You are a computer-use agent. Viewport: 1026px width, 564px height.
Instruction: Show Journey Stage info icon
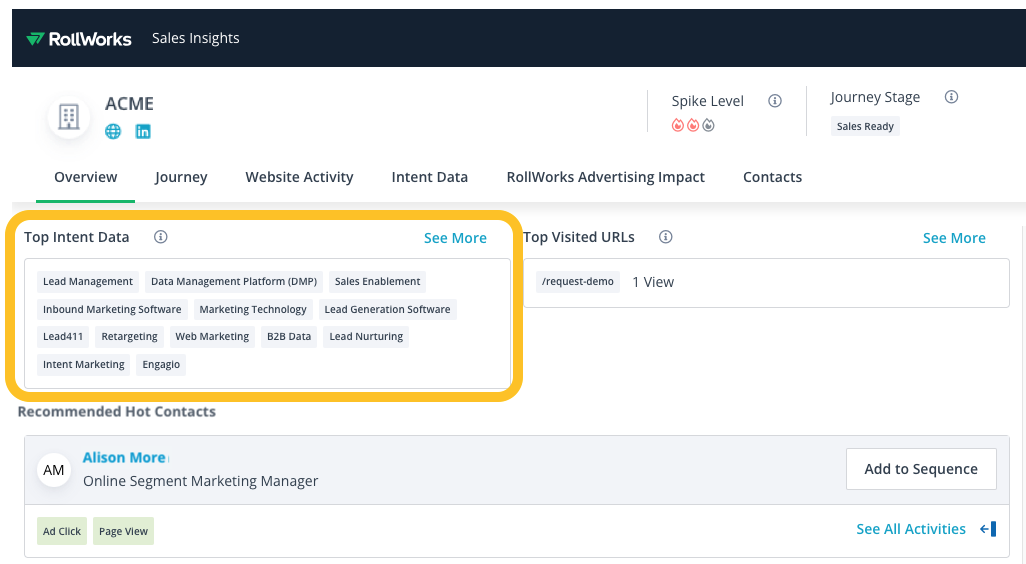(x=951, y=97)
